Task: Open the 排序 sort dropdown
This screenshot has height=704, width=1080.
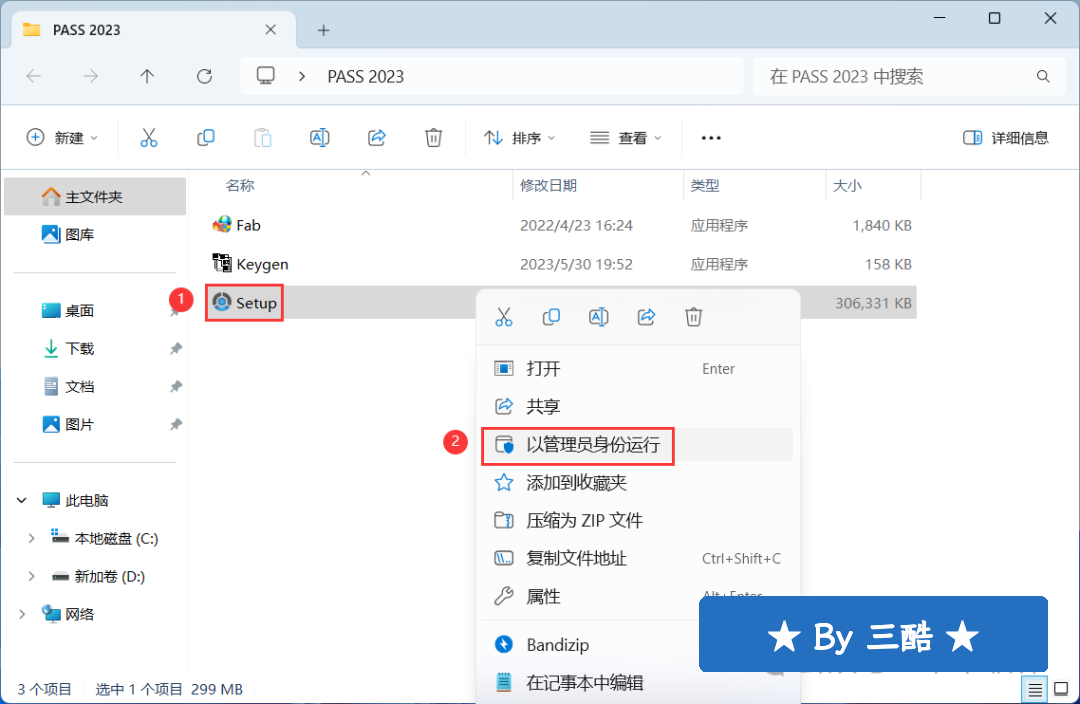Action: [x=520, y=138]
